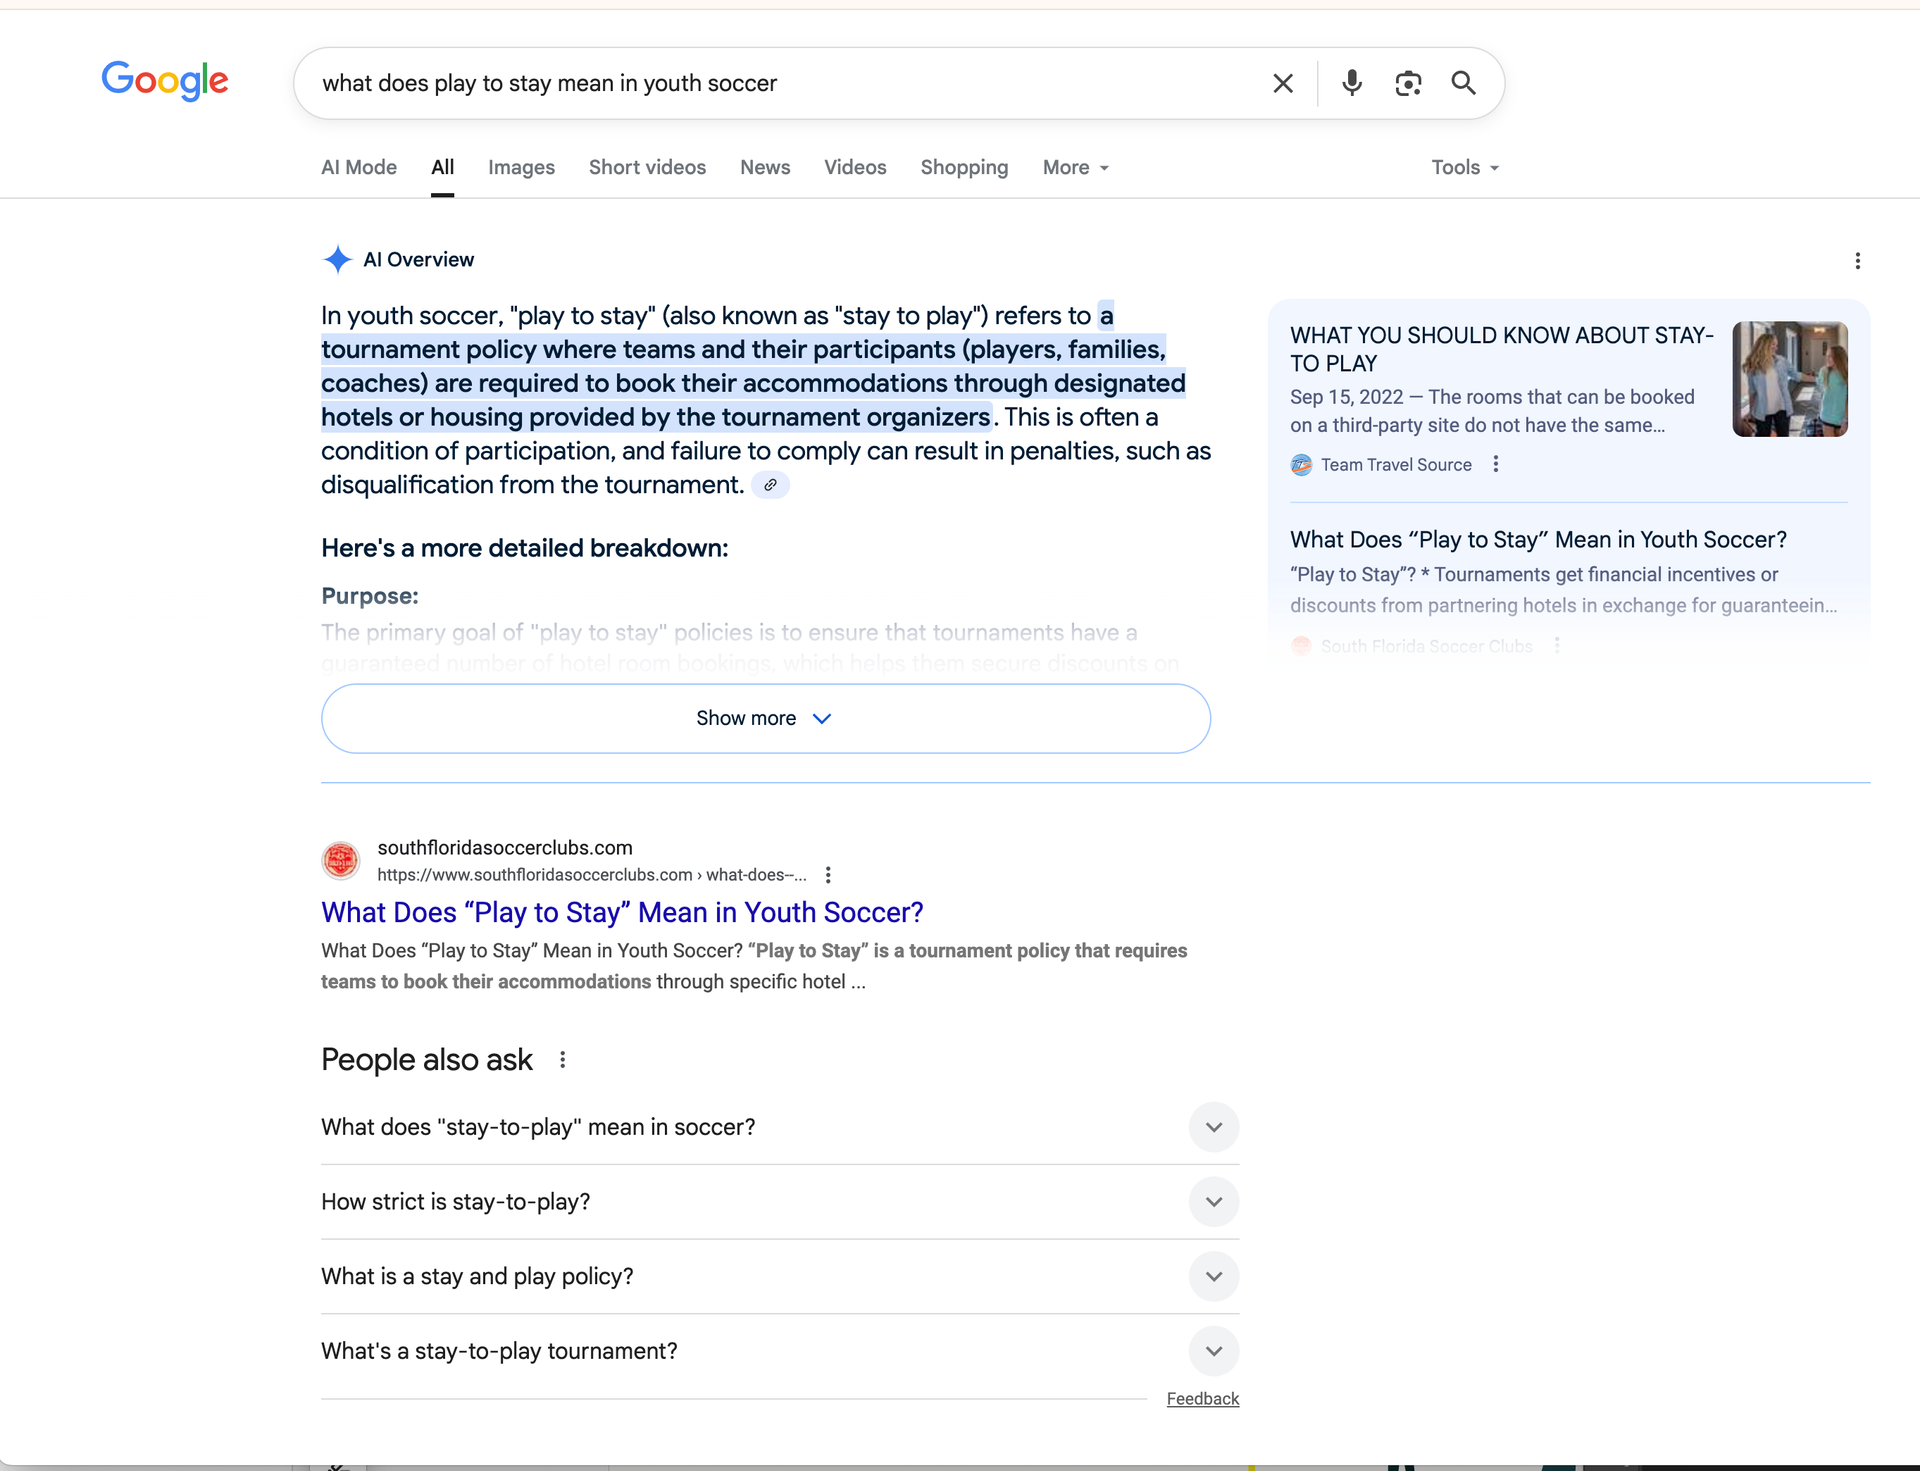Open sidebar 'What Does Play to Stay' card

point(1538,540)
